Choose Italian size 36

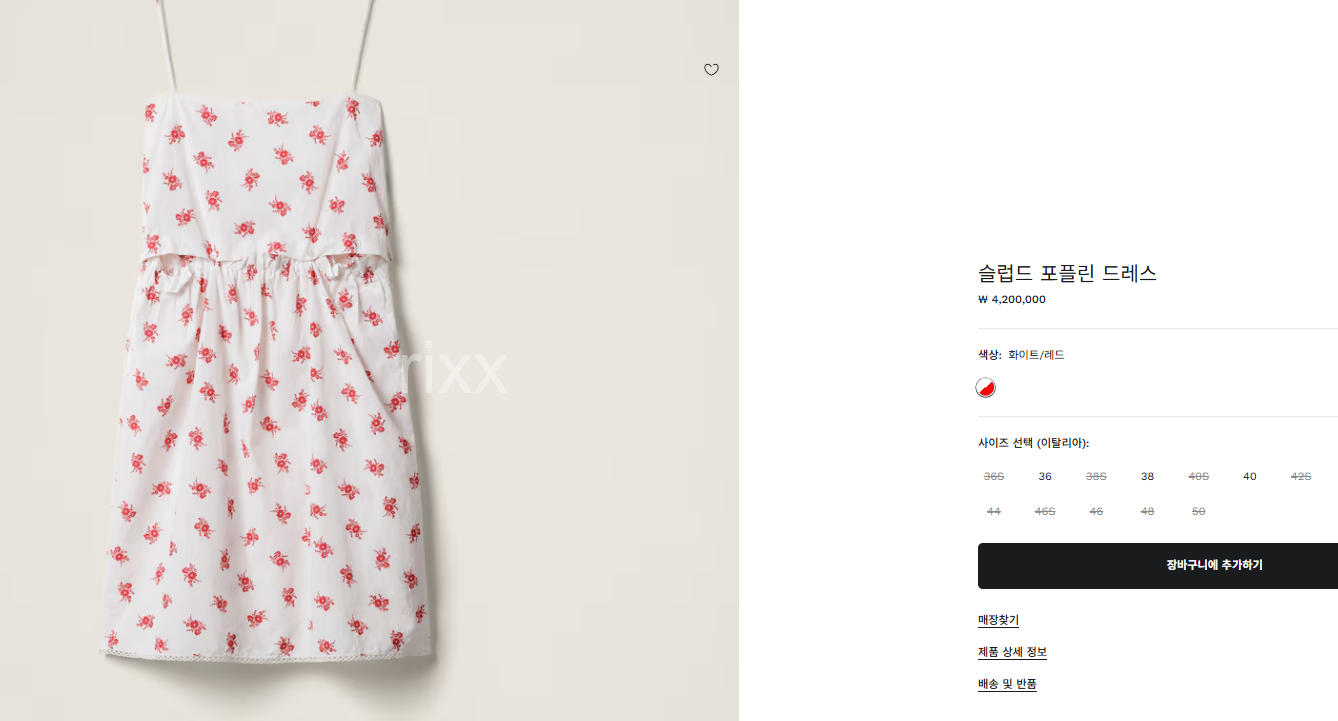tap(1045, 477)
